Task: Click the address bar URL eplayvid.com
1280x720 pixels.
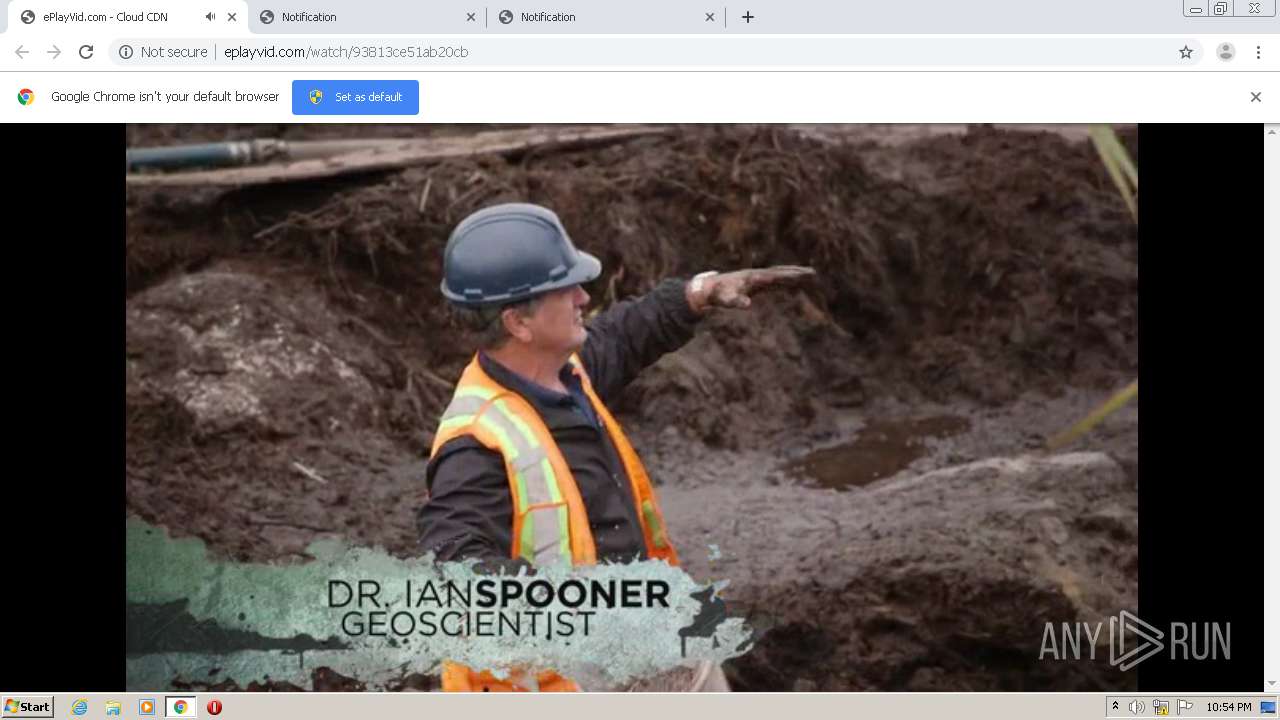Action: [x=346, y=52]
